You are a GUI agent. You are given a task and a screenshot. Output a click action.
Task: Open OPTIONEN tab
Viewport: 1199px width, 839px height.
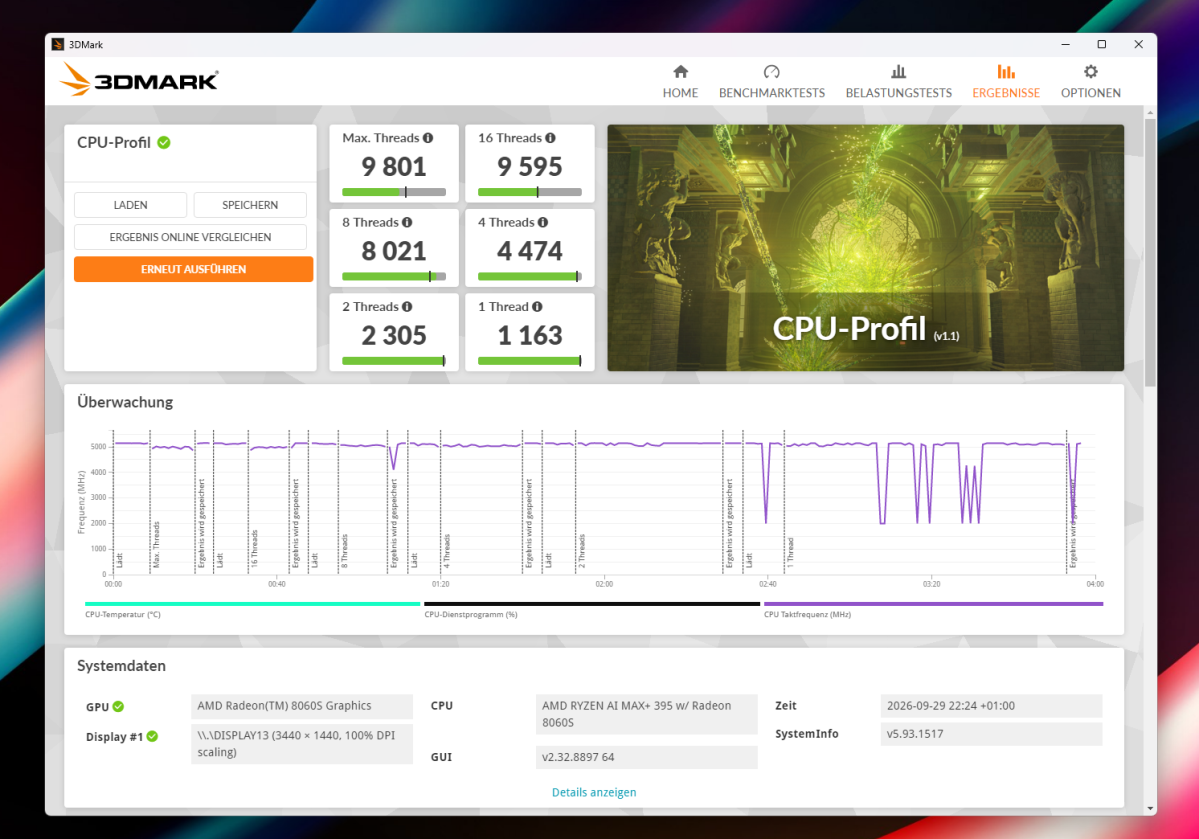click(1090, 93)
